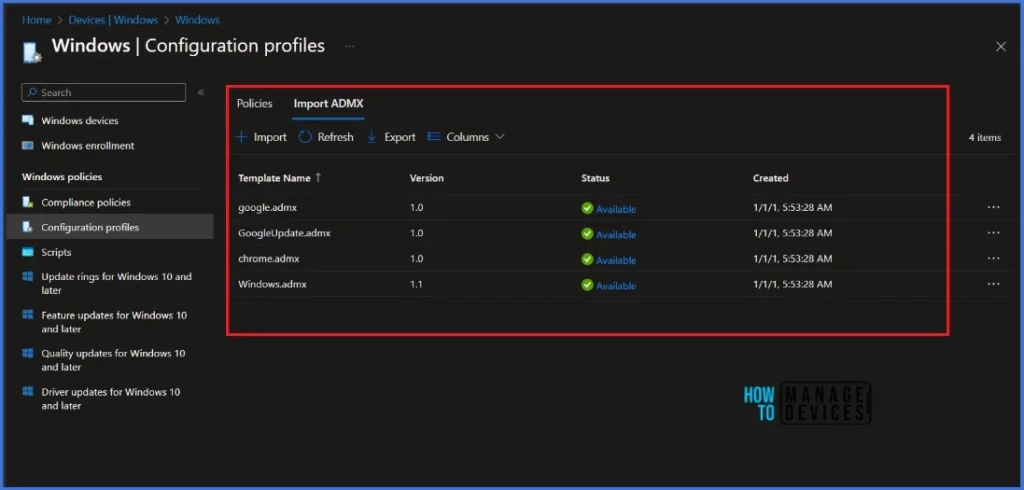This screenshot has width=1024, height=490.
Task: Open the ellipsis next to the page title
Action: coord(350,46)
